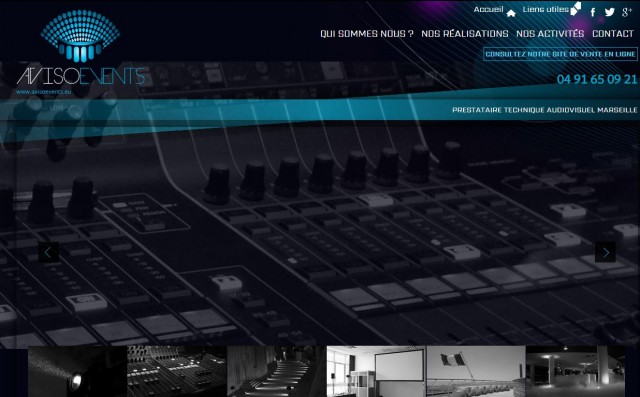Click the phone number 04 91 65 09 21
640x397 pixels.
pyautogui.click(x=597, y=79)
